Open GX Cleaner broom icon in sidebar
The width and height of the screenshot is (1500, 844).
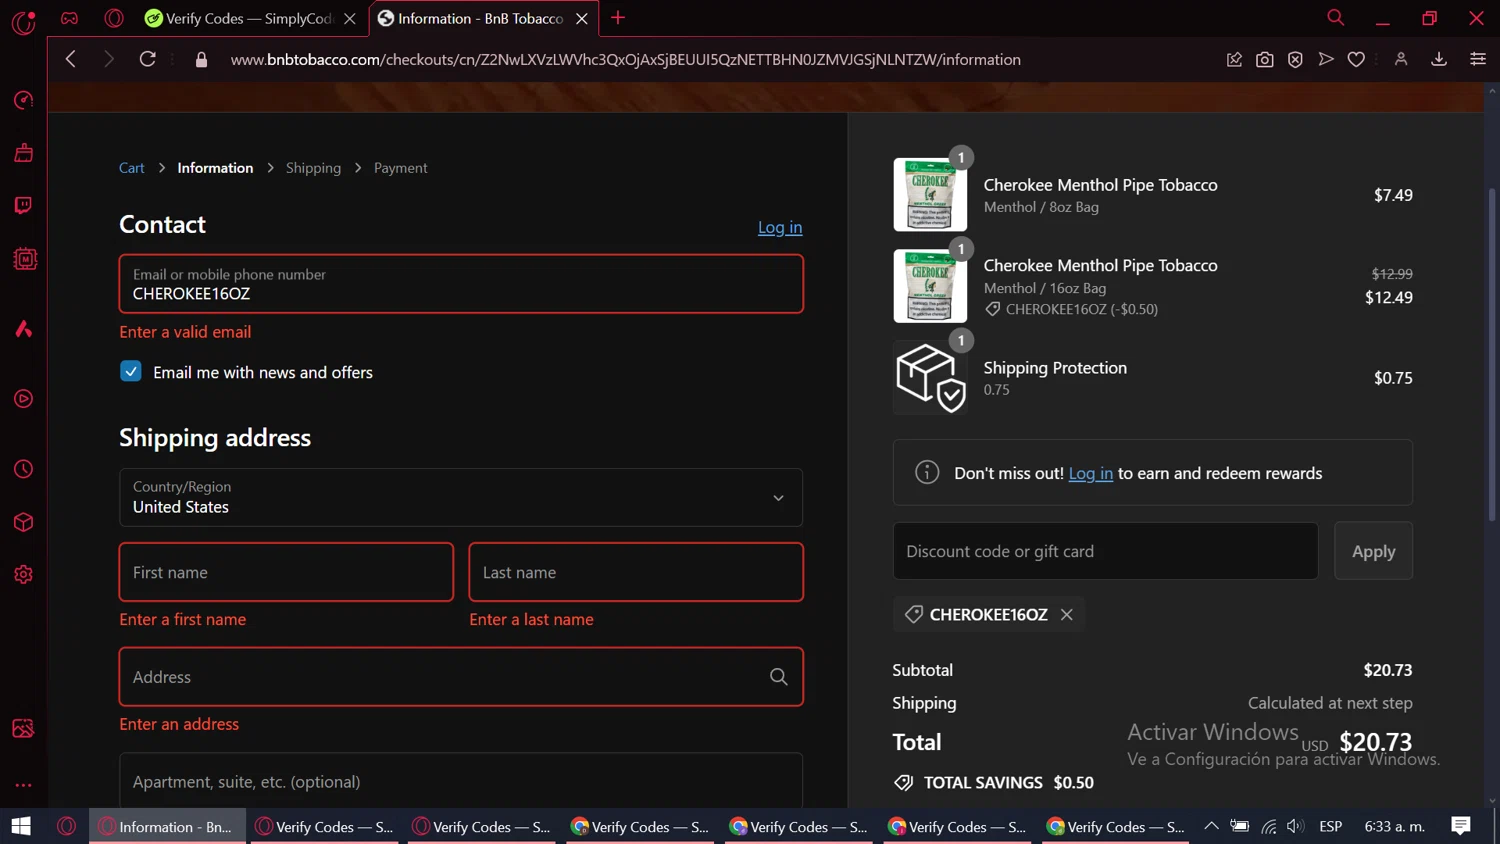(23, 153)
